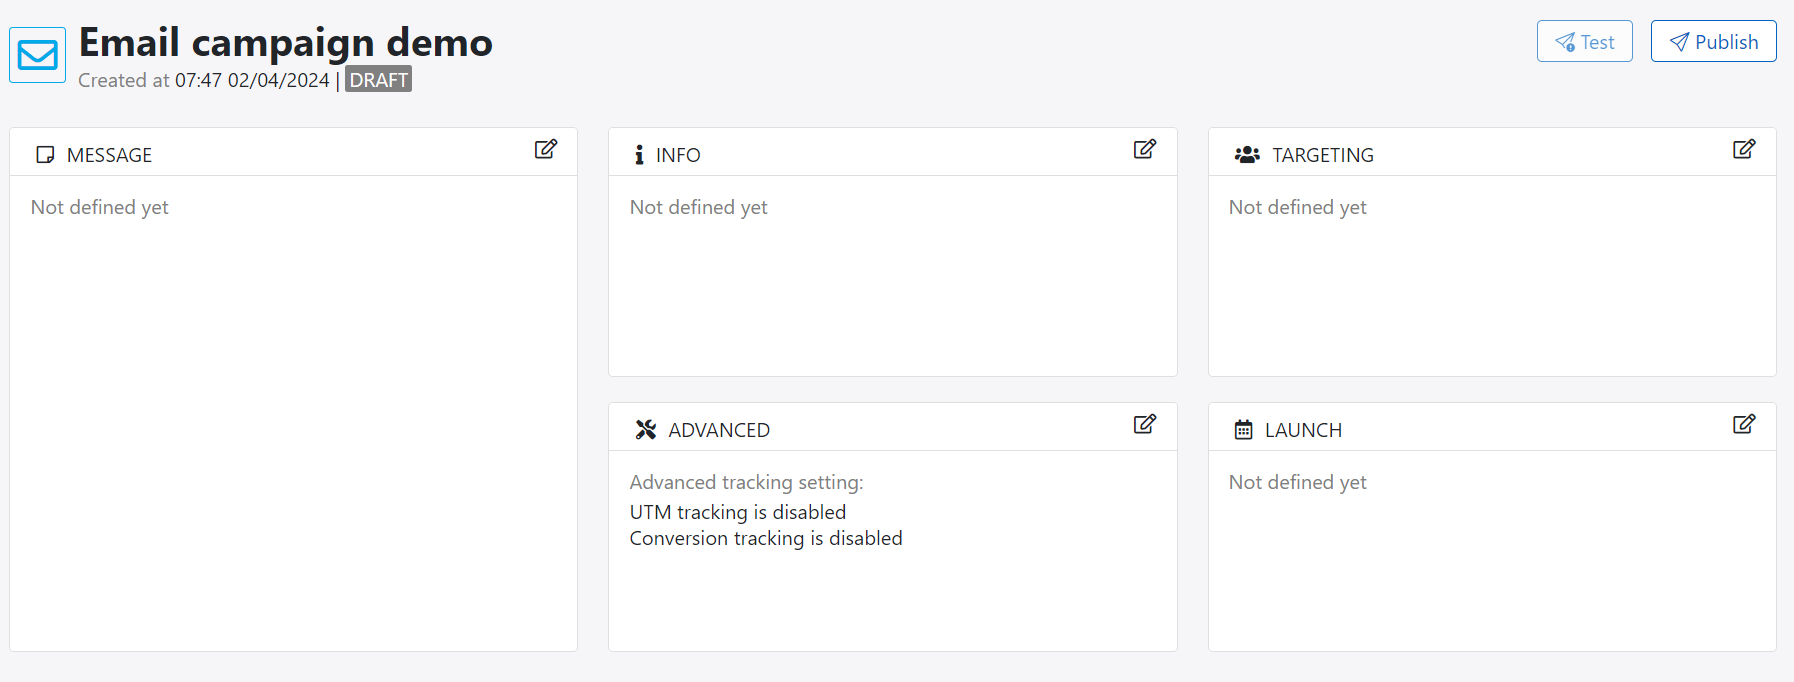Click 'Not defined yet' in MESSAGE panel
This screenshot has height=682, width=1794.
point(100,207)
